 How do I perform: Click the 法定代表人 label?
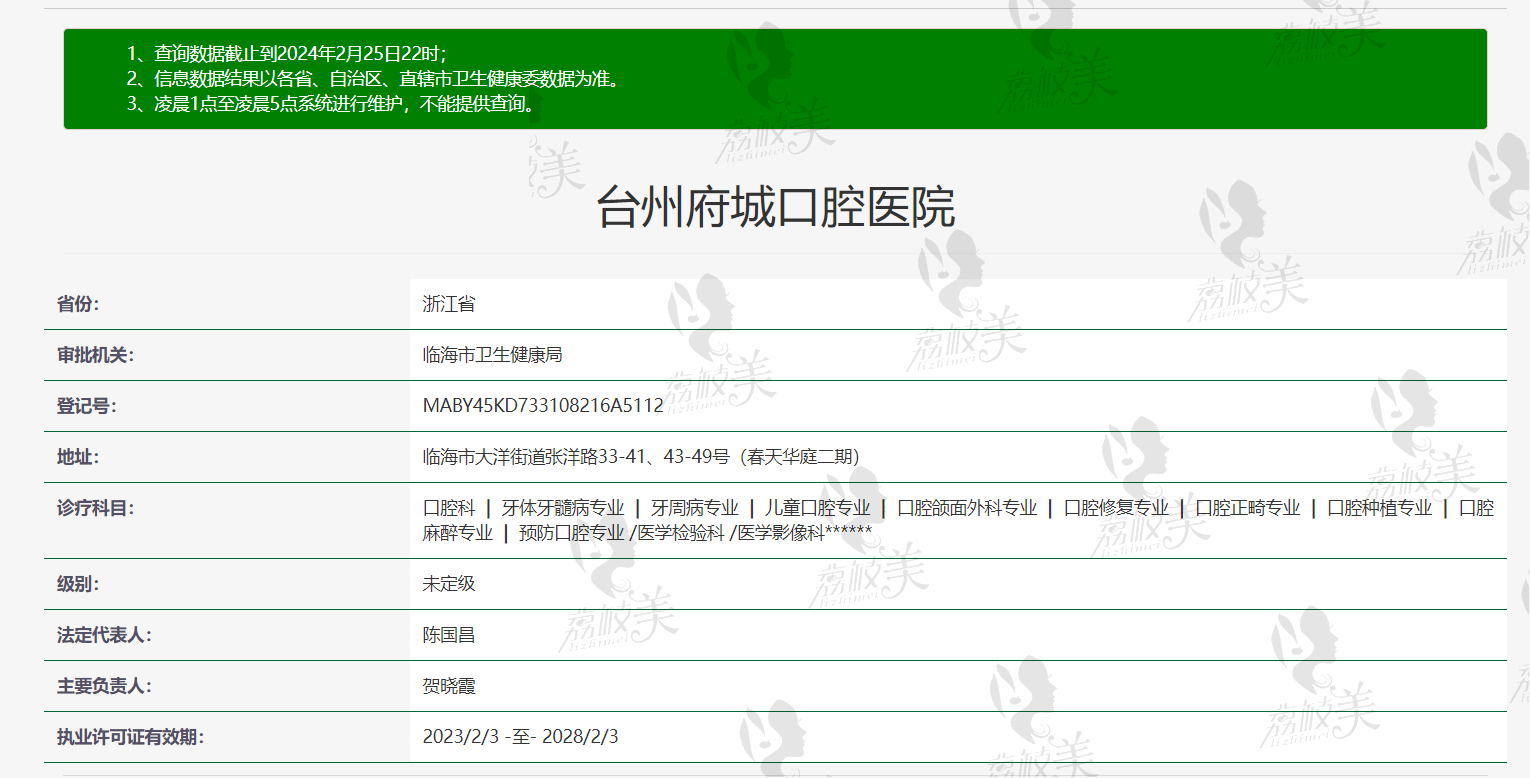(x=104, y=635)
